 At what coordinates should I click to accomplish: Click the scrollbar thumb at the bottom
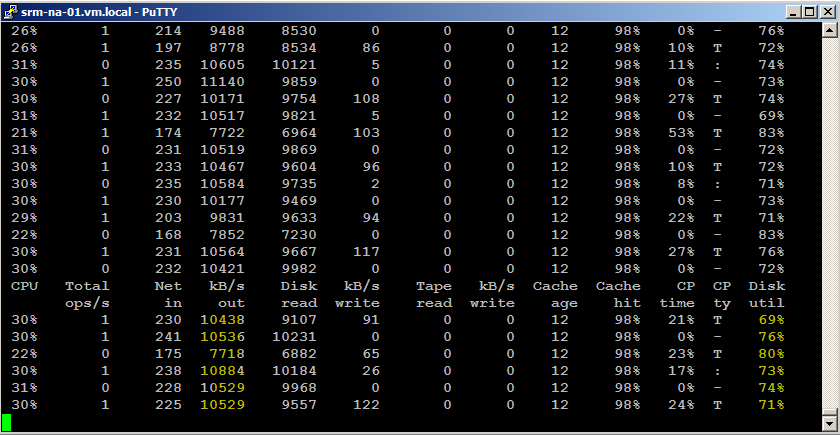coord(829,408)
